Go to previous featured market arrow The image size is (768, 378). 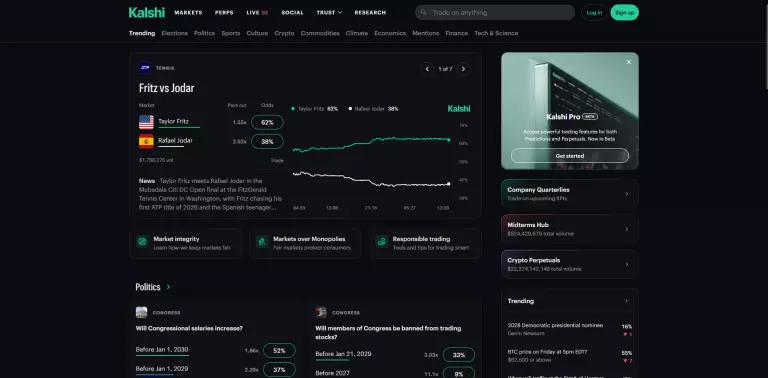(x=427, y=69)
